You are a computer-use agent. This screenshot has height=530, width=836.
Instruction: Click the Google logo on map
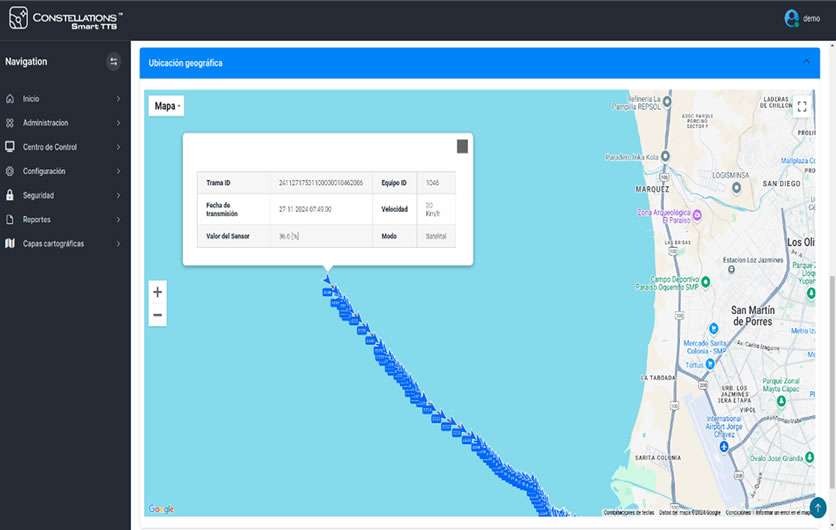(162, 509)
